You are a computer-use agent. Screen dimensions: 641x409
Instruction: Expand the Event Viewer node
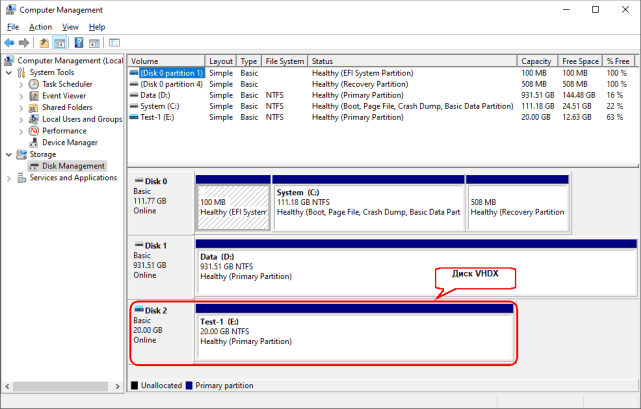(21, 96)
